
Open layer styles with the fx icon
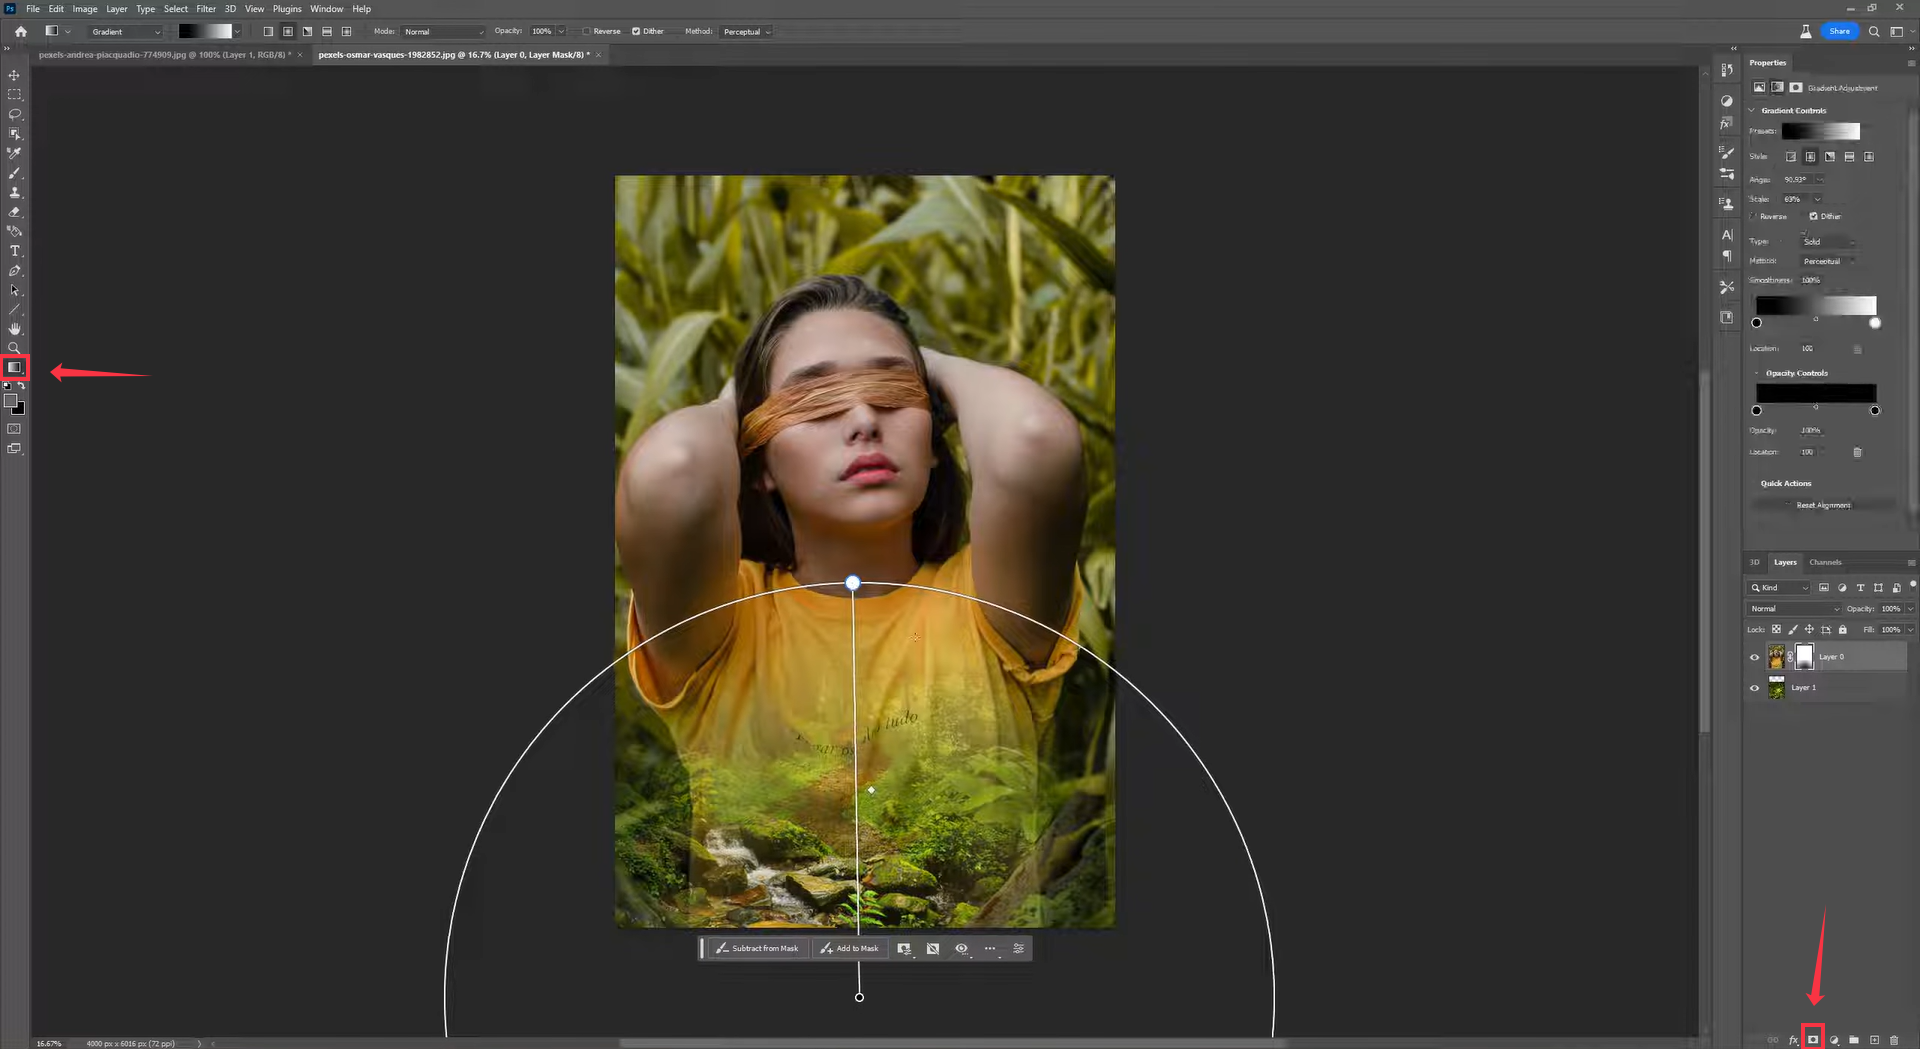[1793, 1040]
